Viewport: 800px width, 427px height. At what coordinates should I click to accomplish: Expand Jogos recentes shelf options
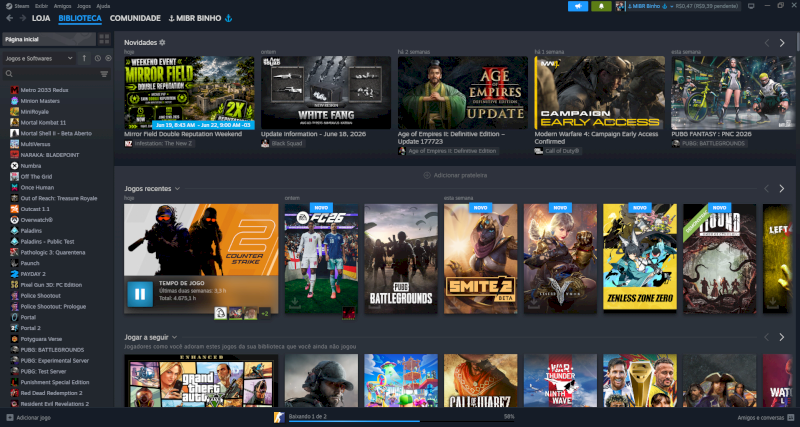[177, 189]
